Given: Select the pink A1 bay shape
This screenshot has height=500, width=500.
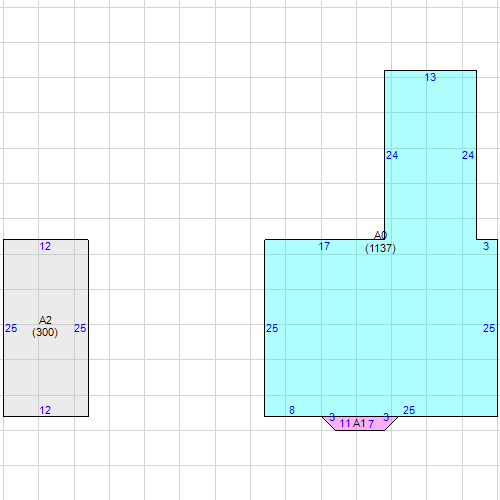Looking at the screenshot, I should pos(360,423).
